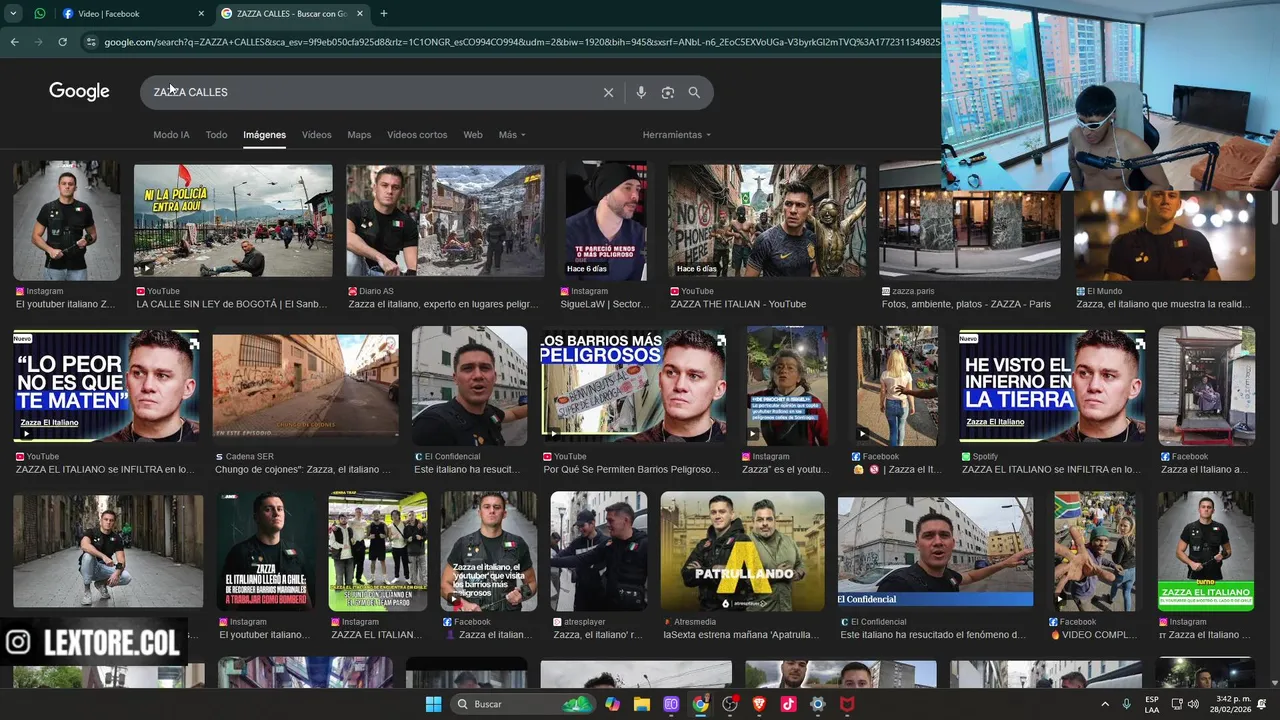
Task: Go back with the browser back arrow
Action: click(14, 42)
